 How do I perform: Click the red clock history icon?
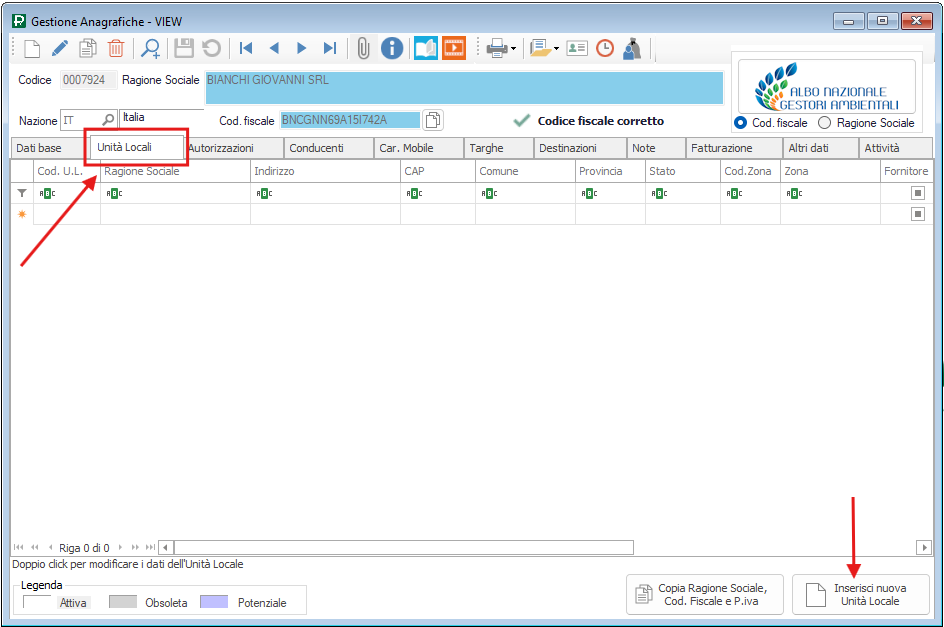605,48
